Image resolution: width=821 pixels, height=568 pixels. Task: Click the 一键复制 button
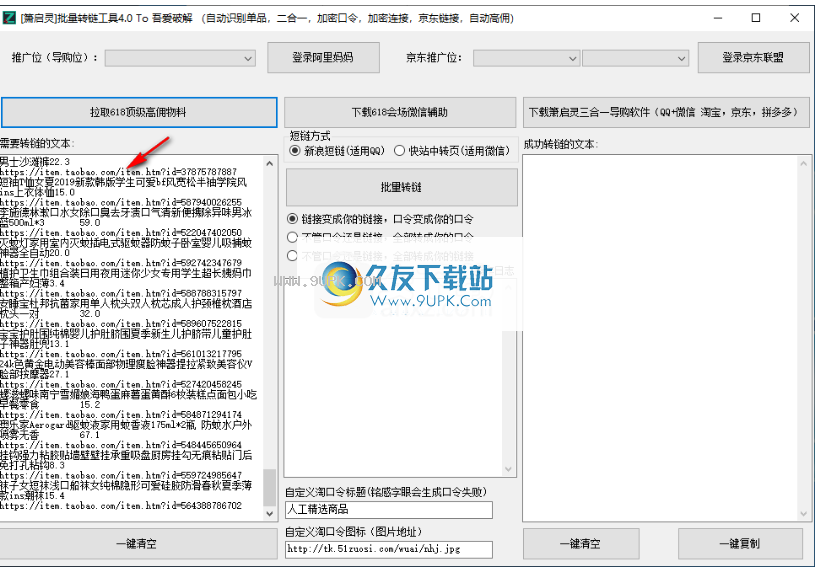click(x=740, y=543)
